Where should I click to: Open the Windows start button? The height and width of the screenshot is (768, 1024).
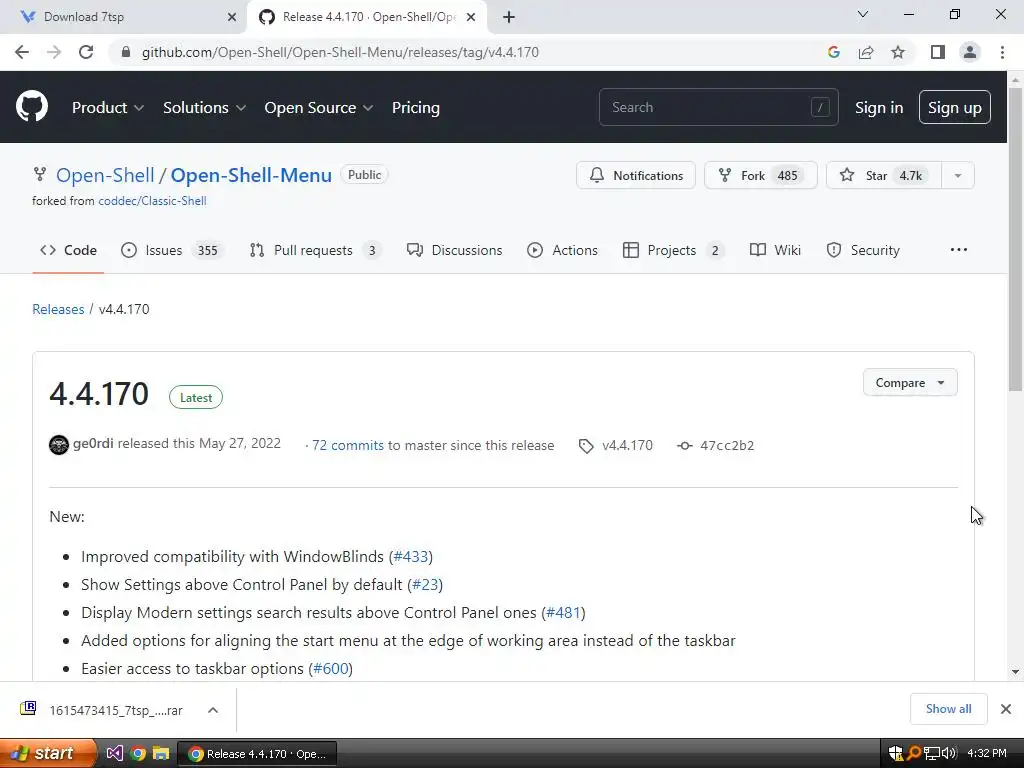tap(48, 754)
